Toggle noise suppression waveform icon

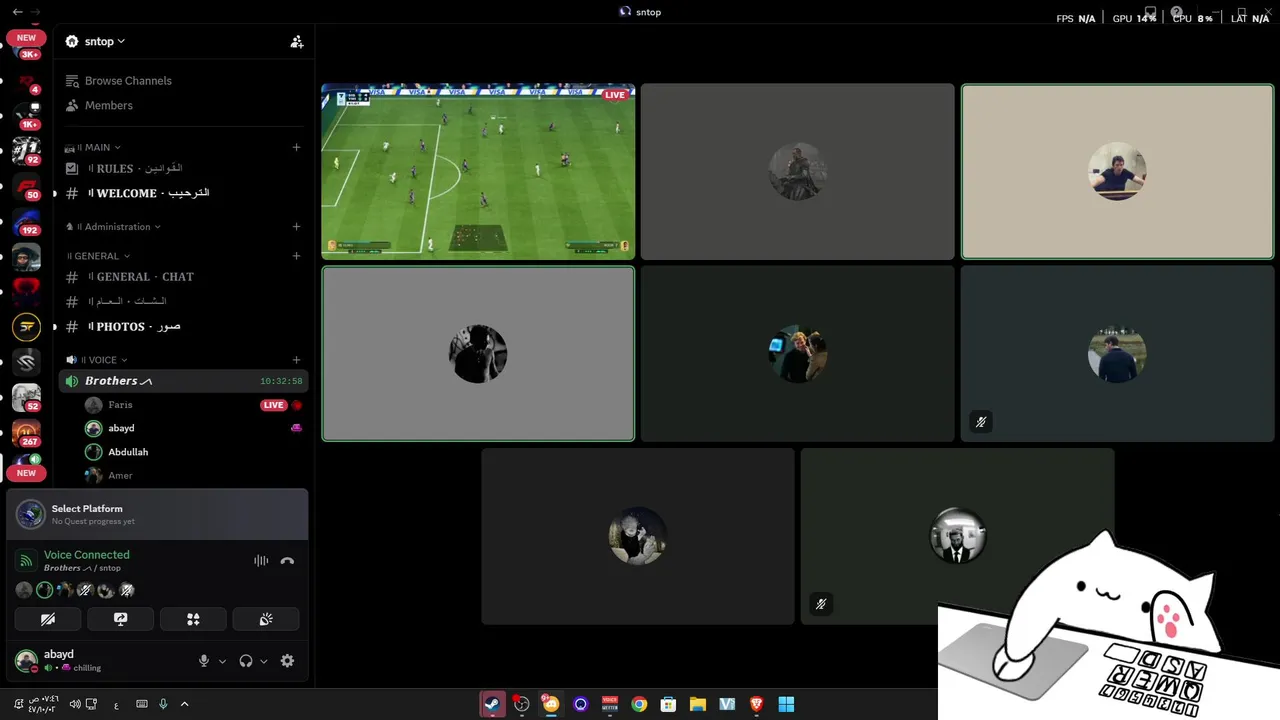(261, 561)
